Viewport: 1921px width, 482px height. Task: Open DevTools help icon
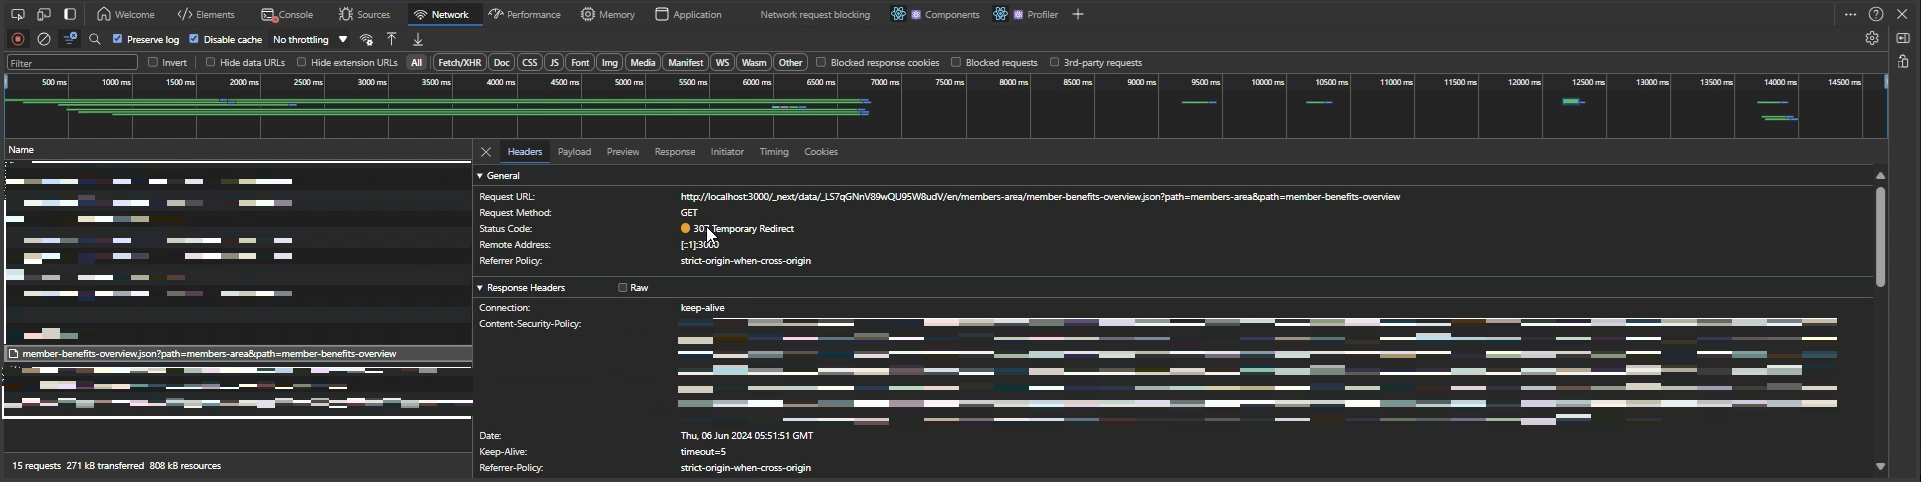1876,14
